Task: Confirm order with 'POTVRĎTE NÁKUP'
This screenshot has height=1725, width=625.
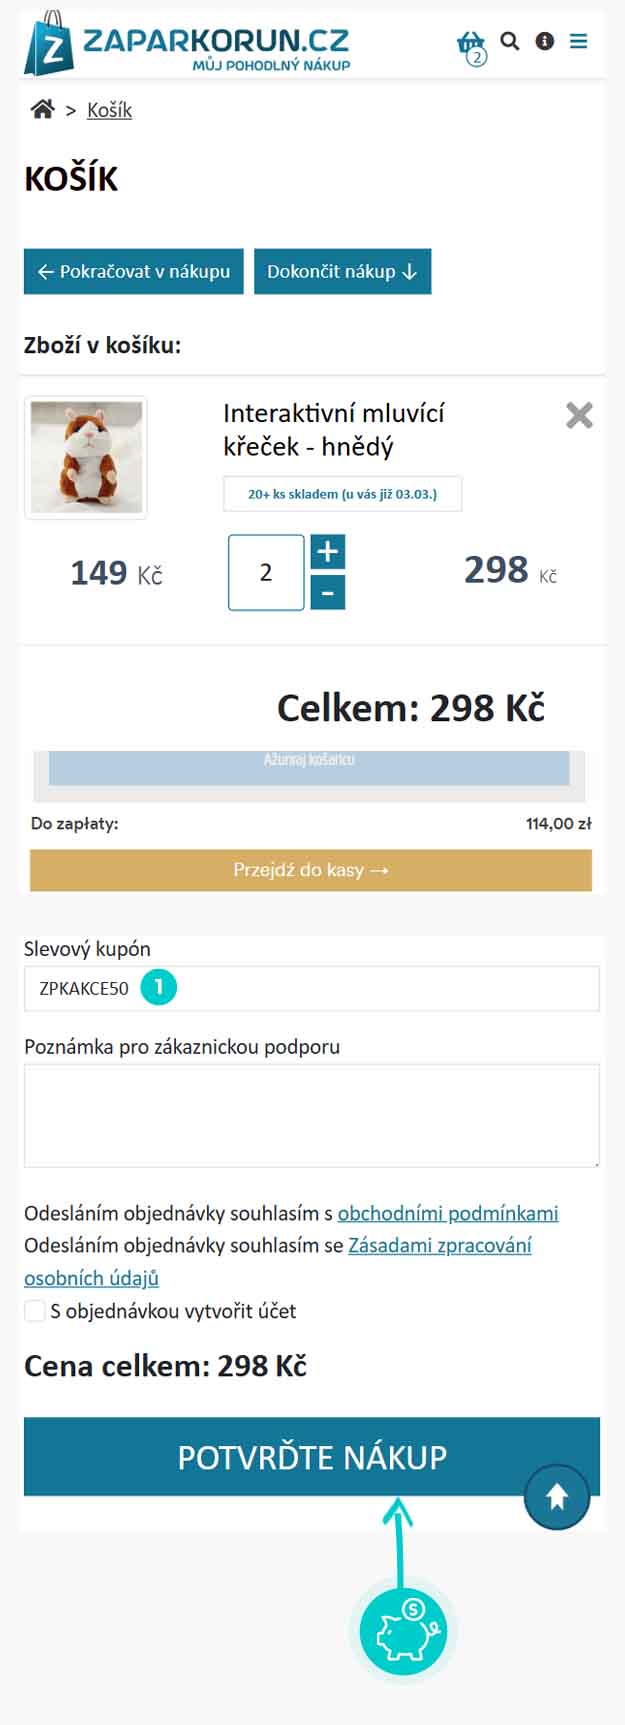Action: 311,1457
